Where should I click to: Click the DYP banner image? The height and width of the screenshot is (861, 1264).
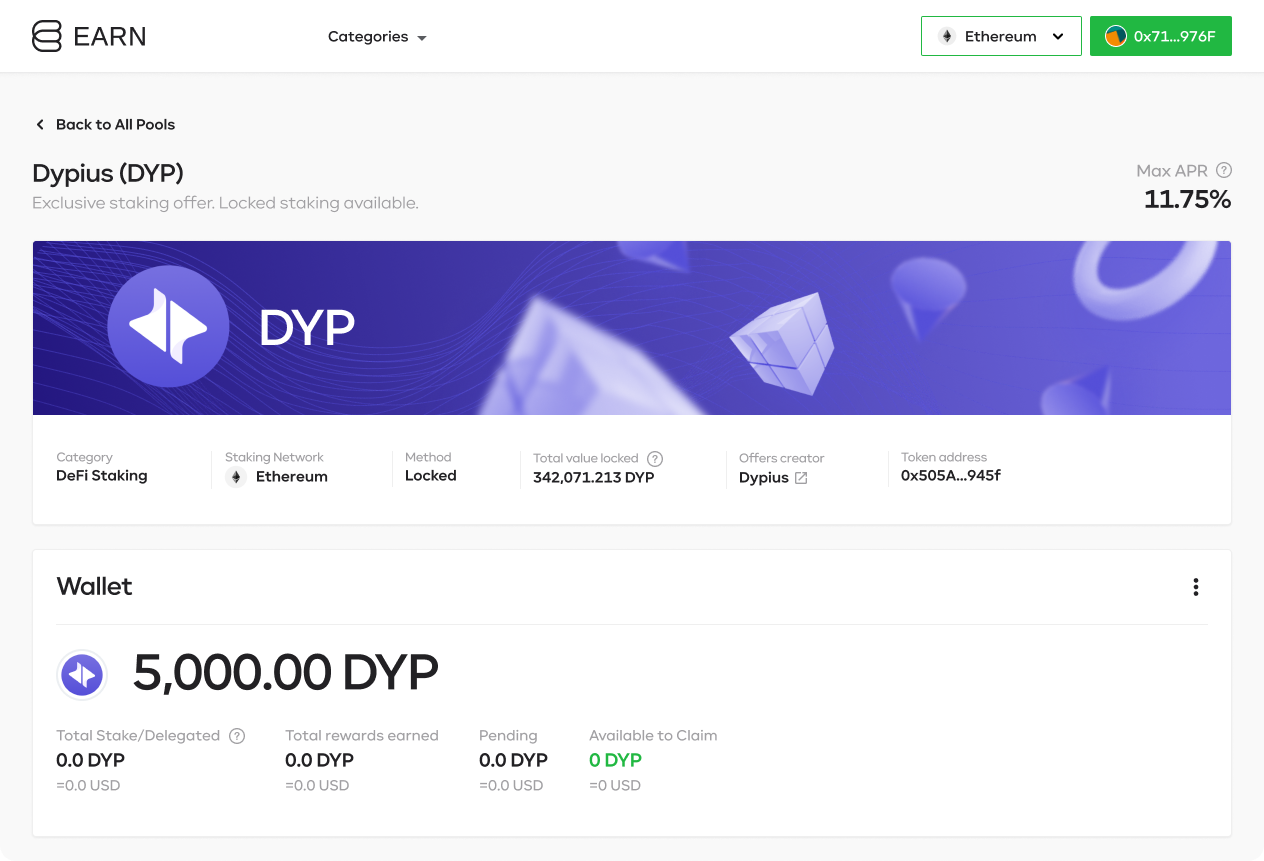click(632, 328)
